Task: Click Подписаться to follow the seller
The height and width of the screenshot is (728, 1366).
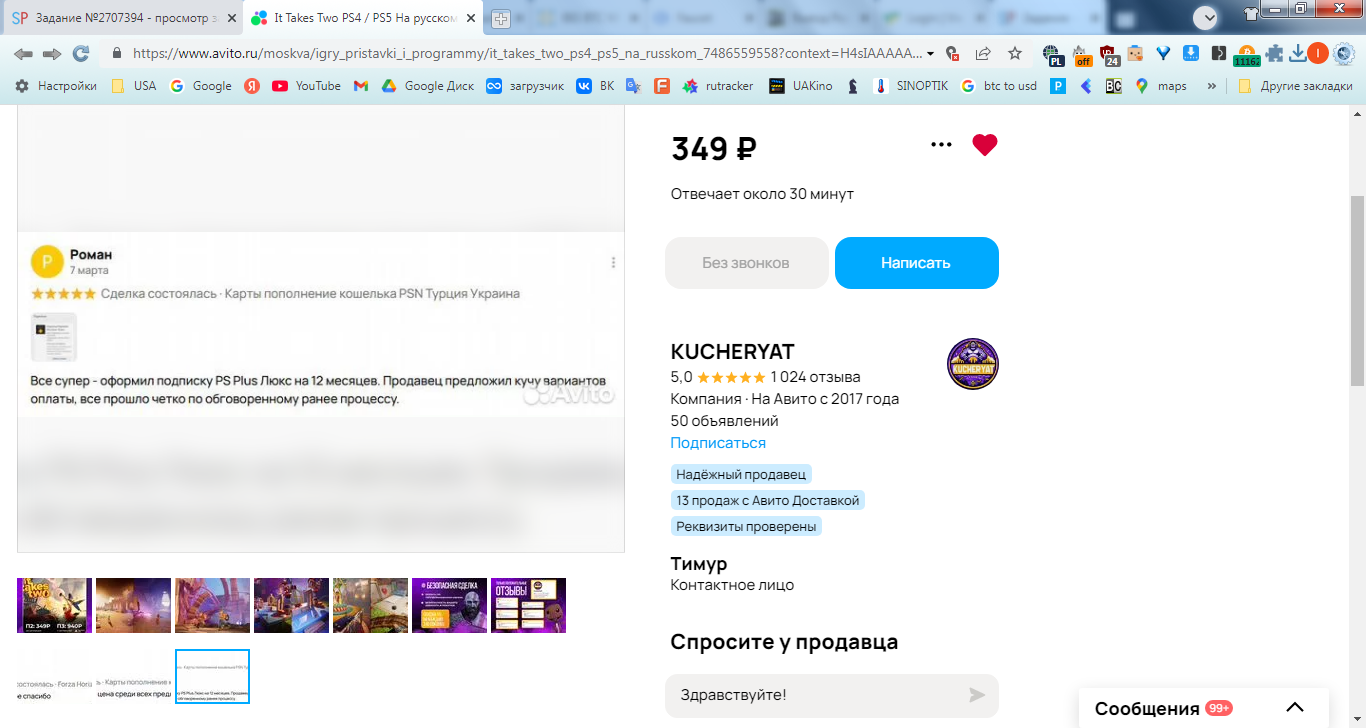Action: [x=718, y=443]
